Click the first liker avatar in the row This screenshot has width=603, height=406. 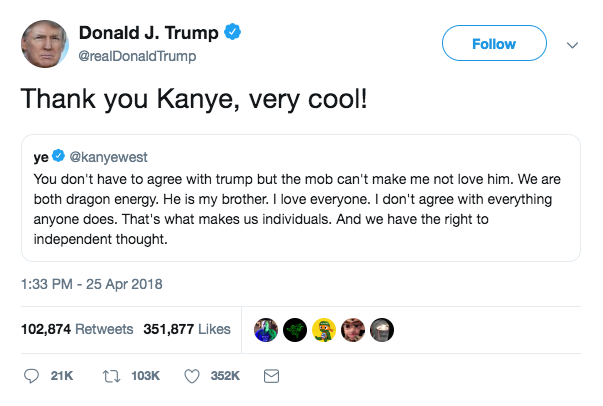pyautogui.click(x=266, y=329)
